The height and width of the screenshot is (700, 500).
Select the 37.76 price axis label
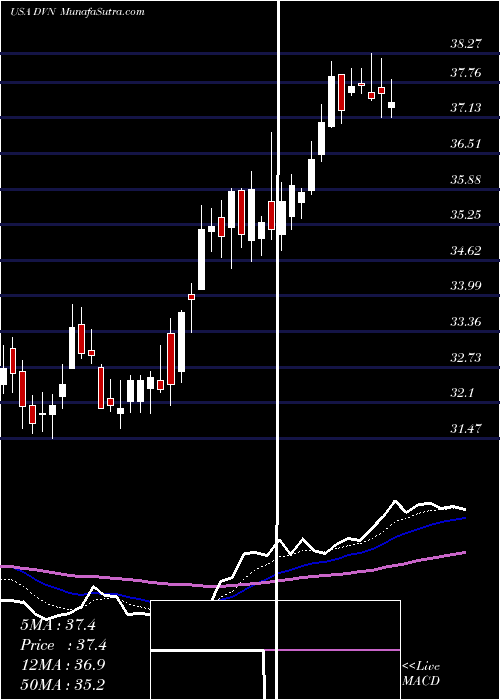pyautogui.click(x=466, y=73)
